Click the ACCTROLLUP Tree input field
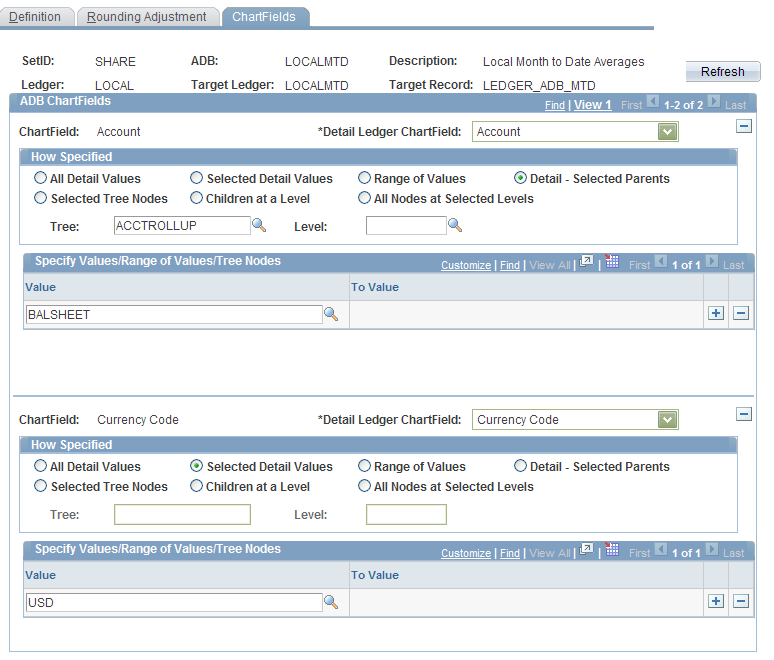This screenshot has height=660, width=774. point(182,226)
